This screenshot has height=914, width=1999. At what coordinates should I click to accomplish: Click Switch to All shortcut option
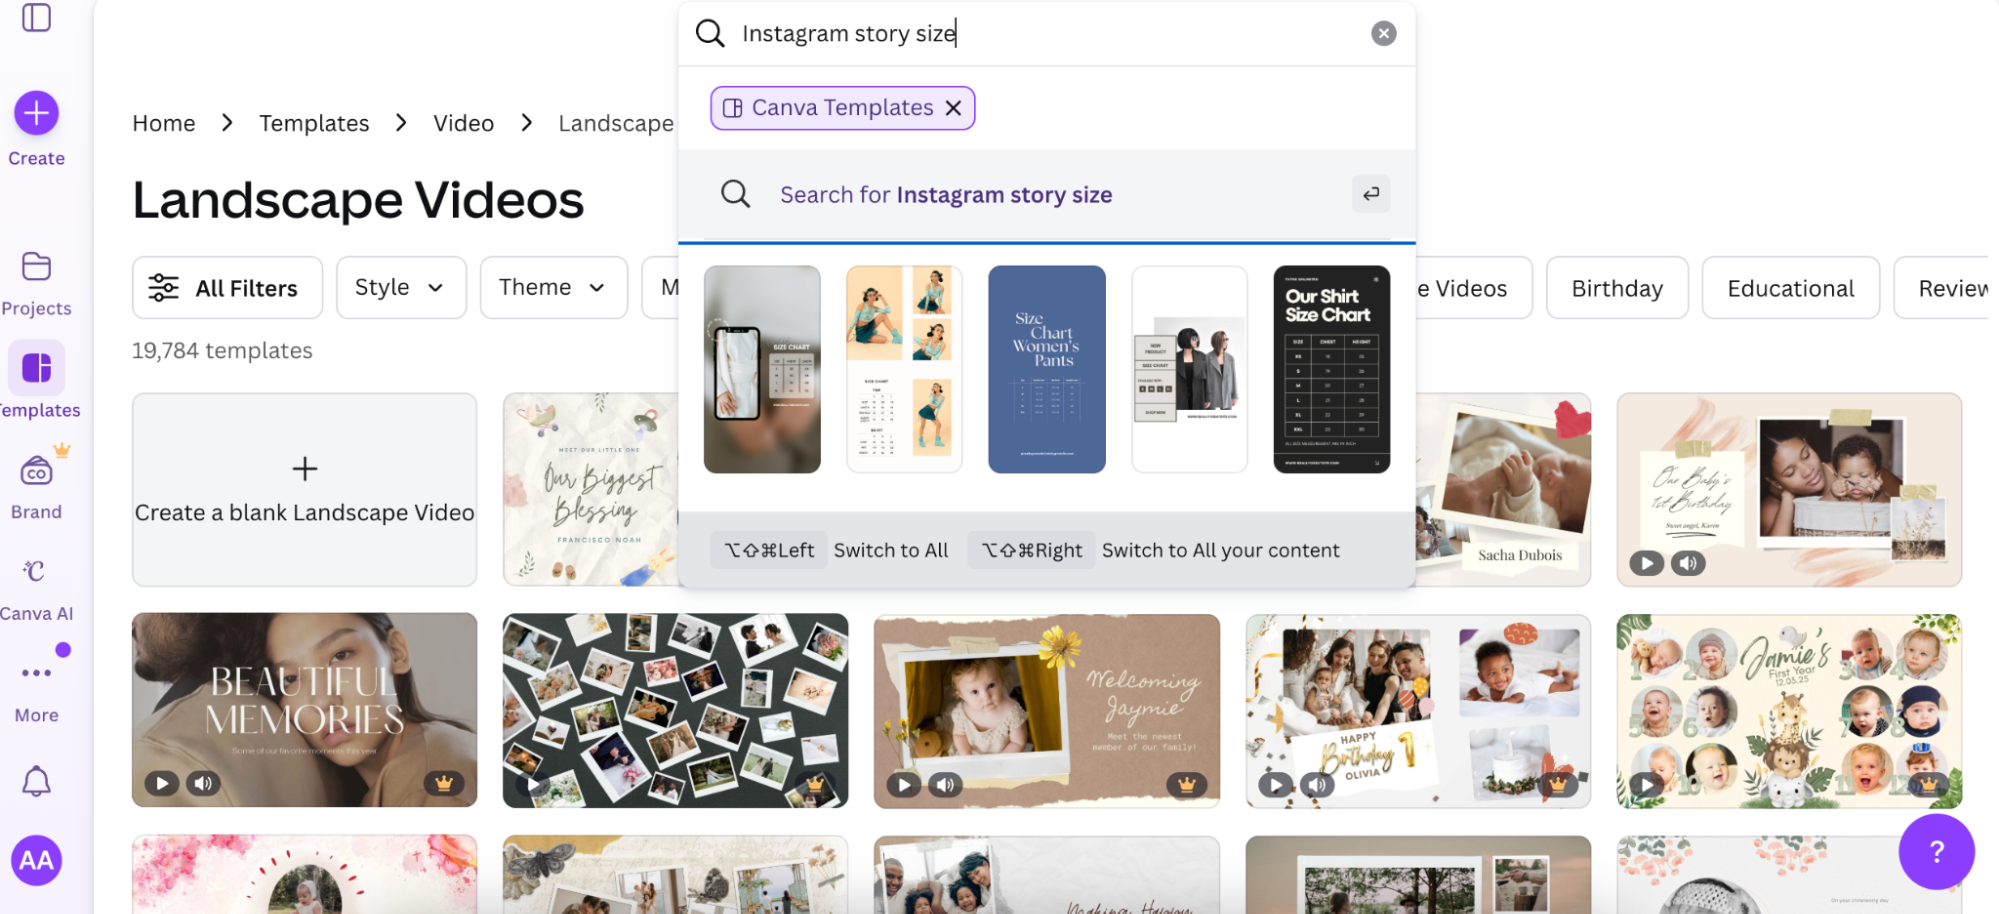tap(830, 550)
